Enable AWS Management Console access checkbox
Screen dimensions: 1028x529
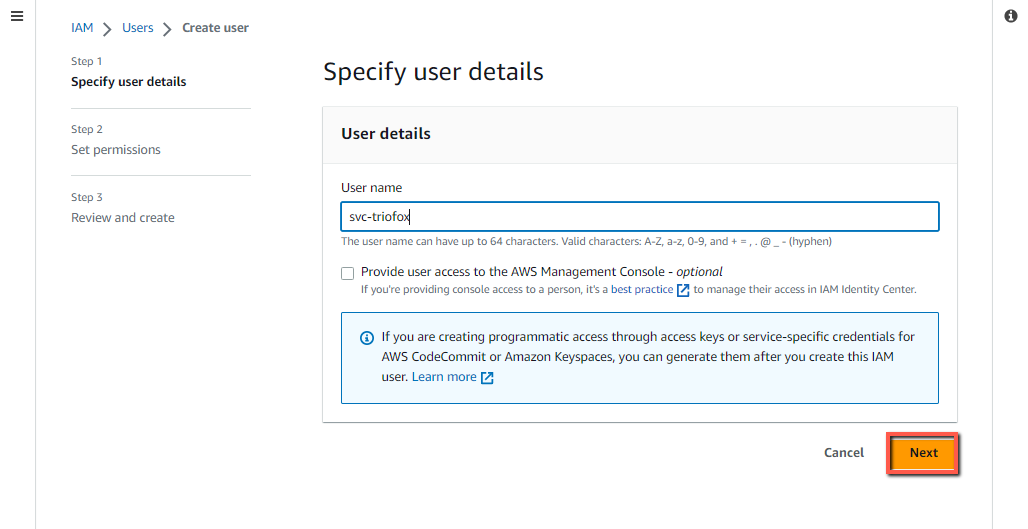pyautogui.click(x=347, y=273)
